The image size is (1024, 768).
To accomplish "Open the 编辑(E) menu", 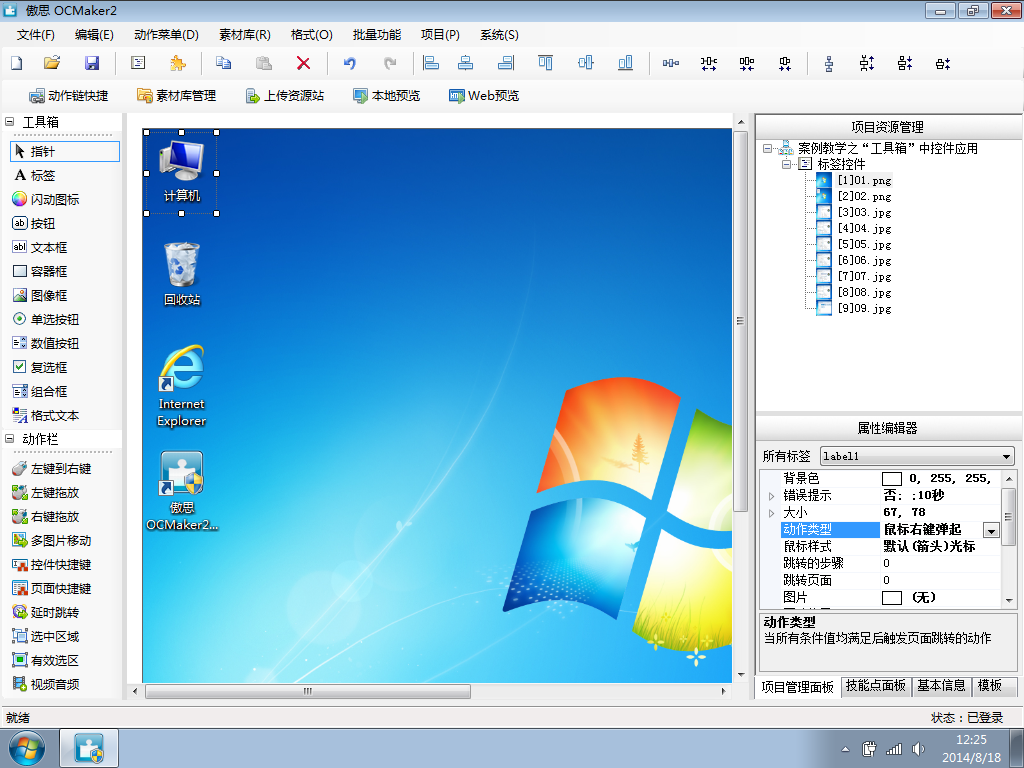I will (94, 35).
